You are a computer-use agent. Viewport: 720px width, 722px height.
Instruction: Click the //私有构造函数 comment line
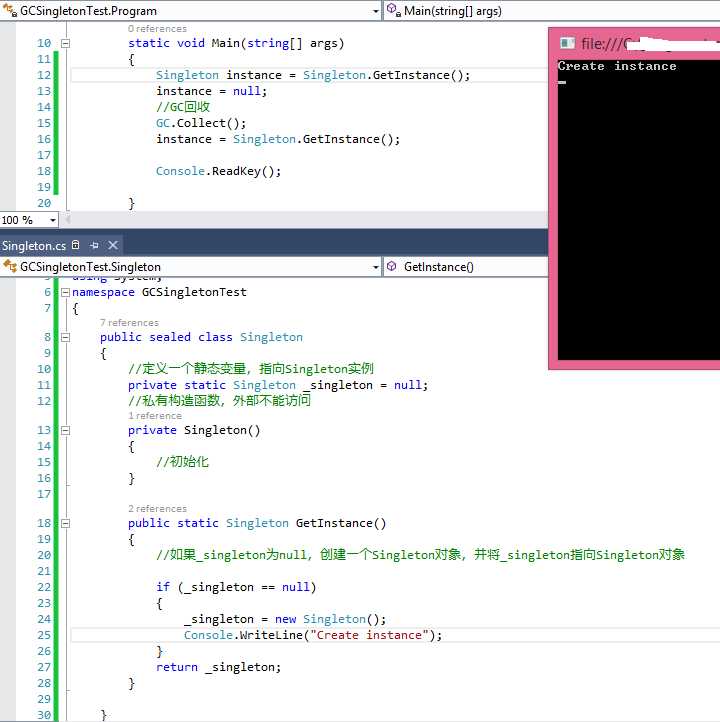coord(220,400)
